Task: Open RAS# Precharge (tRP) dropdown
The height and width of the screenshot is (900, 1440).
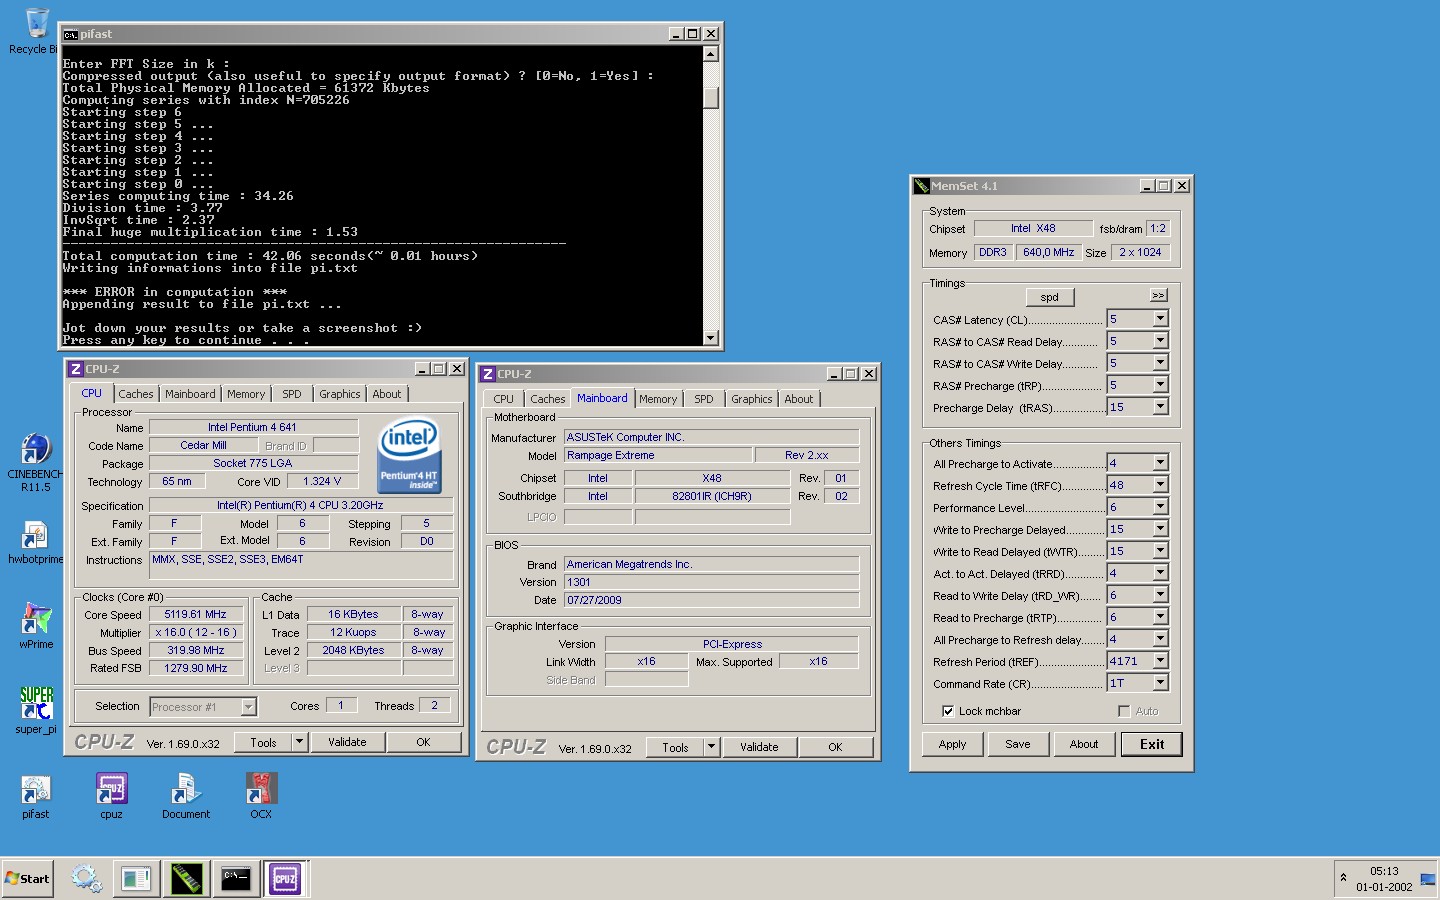Action: pyautogui.click(x=1160, y=385)
